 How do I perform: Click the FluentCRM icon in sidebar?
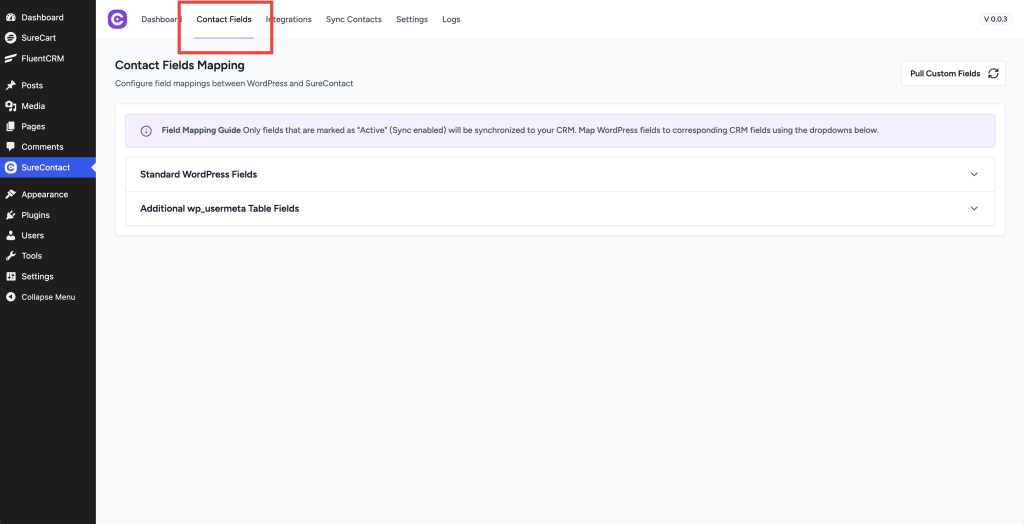pyautogui.click(x=10, y=58)
